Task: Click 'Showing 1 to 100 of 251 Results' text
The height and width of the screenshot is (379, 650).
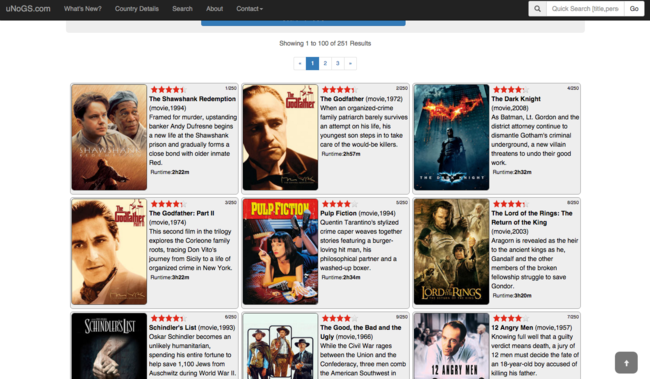Action: pyautogui.click(x=325, y=44)
